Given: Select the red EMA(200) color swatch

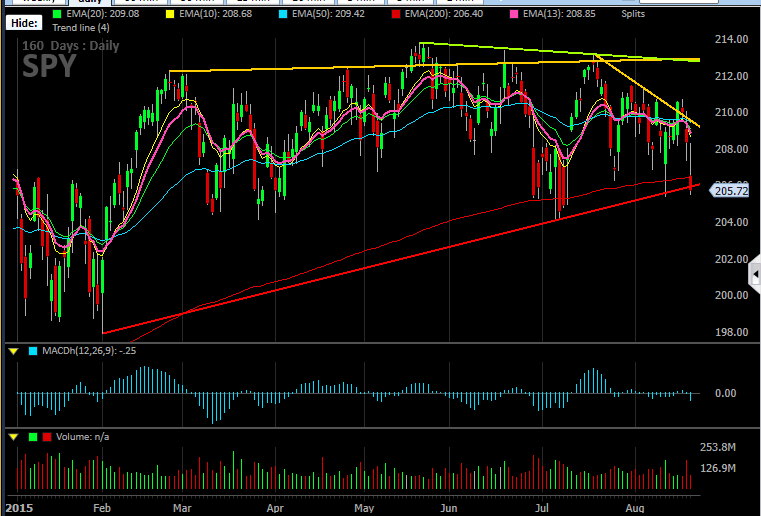Looking at the screenshot, I should coord(396,14).
